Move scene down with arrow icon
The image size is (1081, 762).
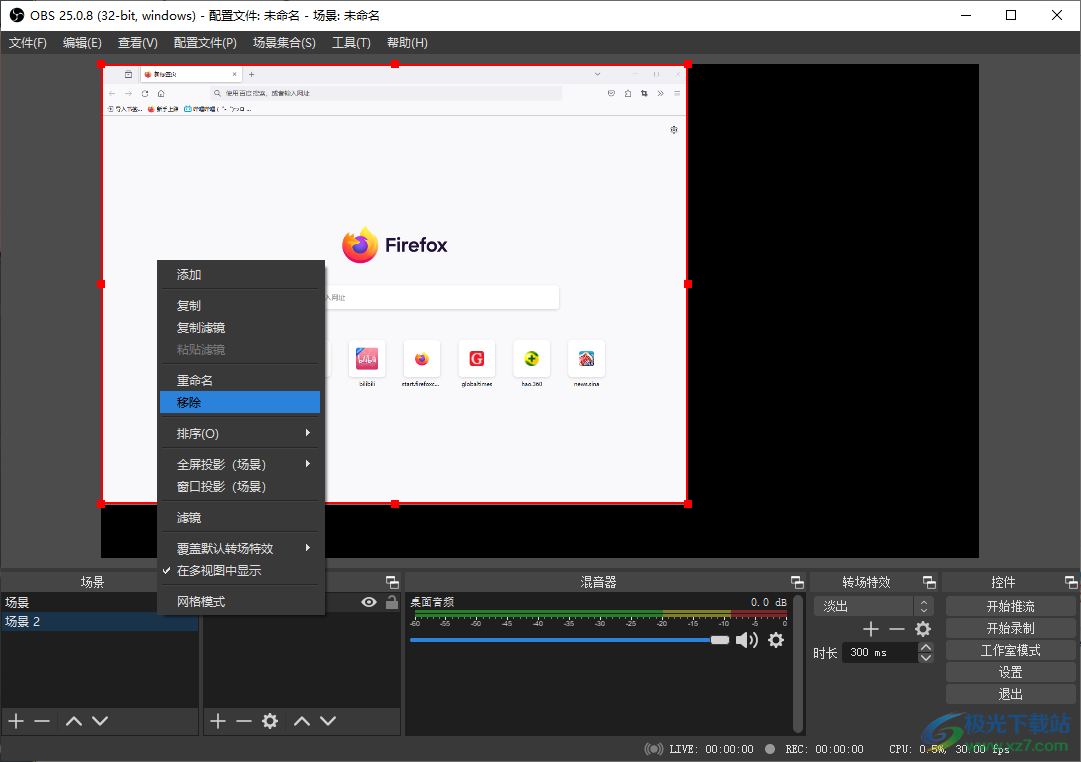pos(100,721)
